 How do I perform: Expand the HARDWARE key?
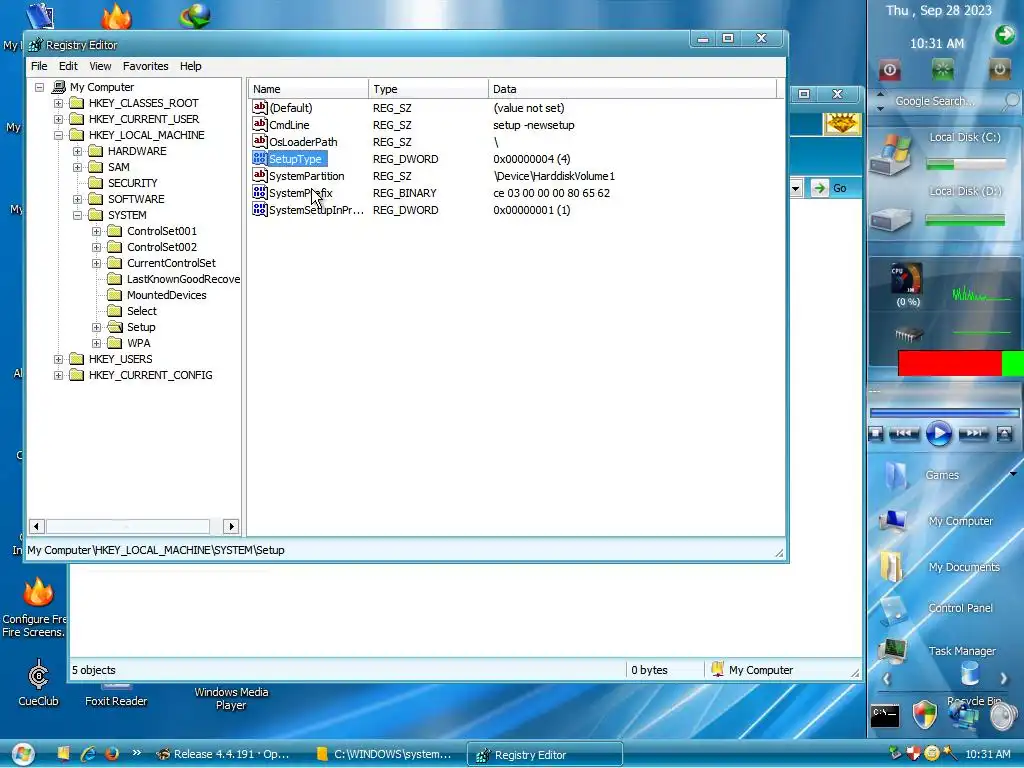[77, 151]
